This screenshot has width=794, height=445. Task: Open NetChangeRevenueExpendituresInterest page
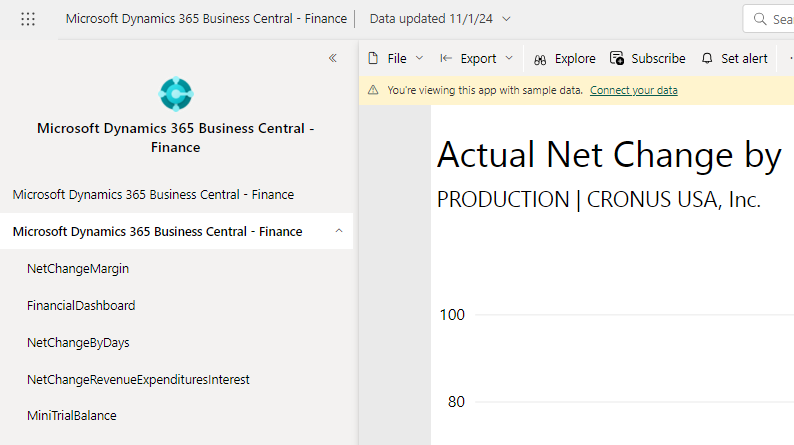tap(138, 379)
